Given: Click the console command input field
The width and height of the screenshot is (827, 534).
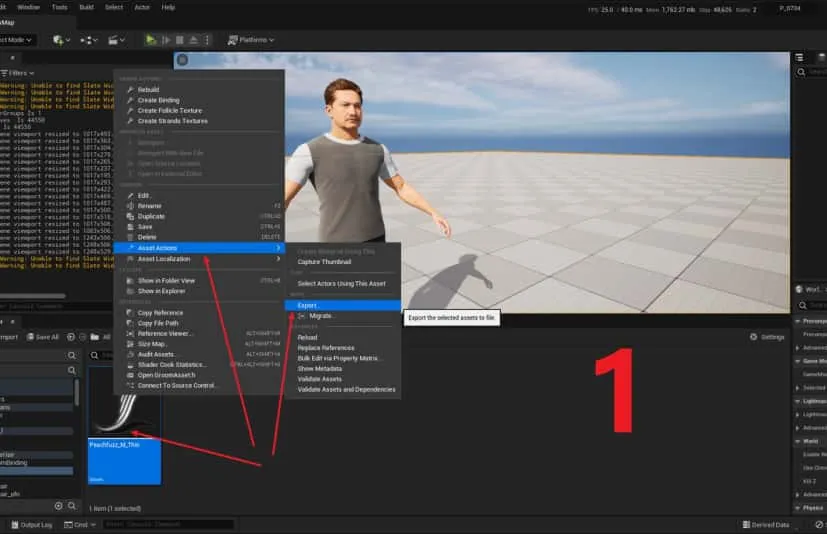Looking at the screenshot, I should click(168, 525).
